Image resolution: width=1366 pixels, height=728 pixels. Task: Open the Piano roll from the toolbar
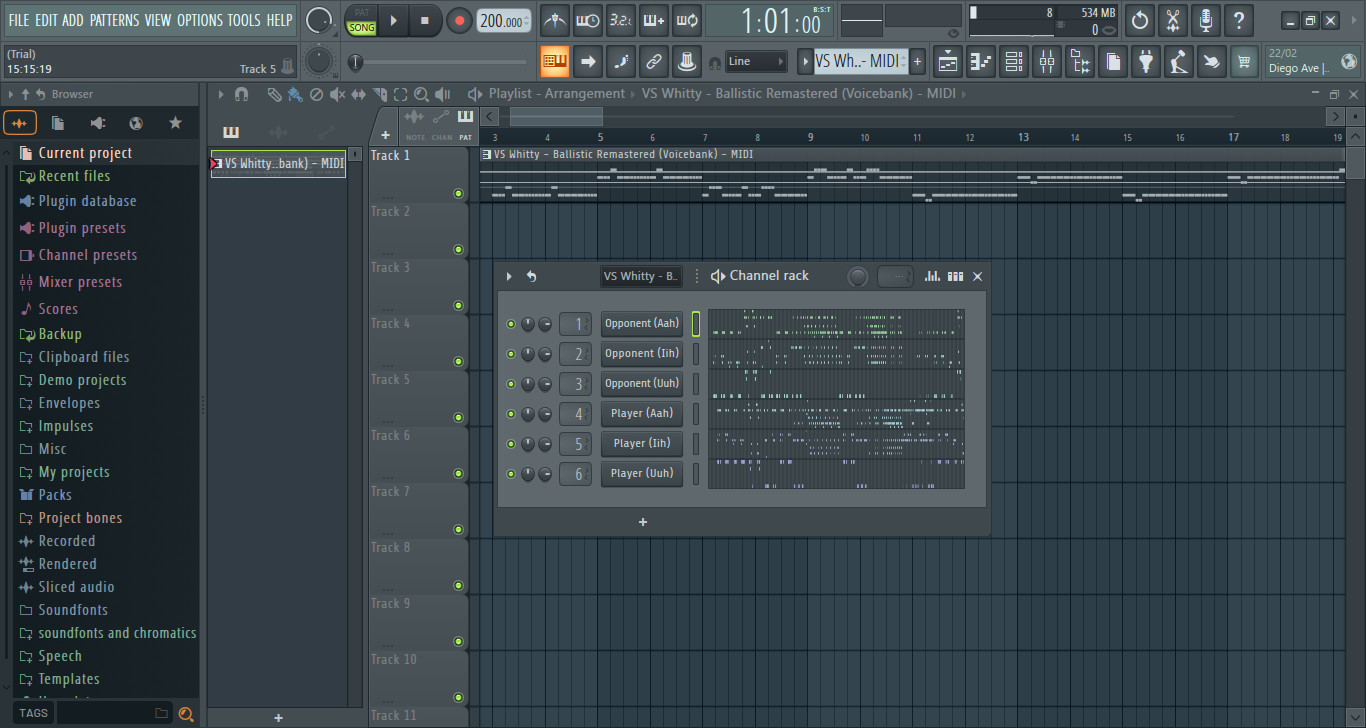tap(981, 62)
